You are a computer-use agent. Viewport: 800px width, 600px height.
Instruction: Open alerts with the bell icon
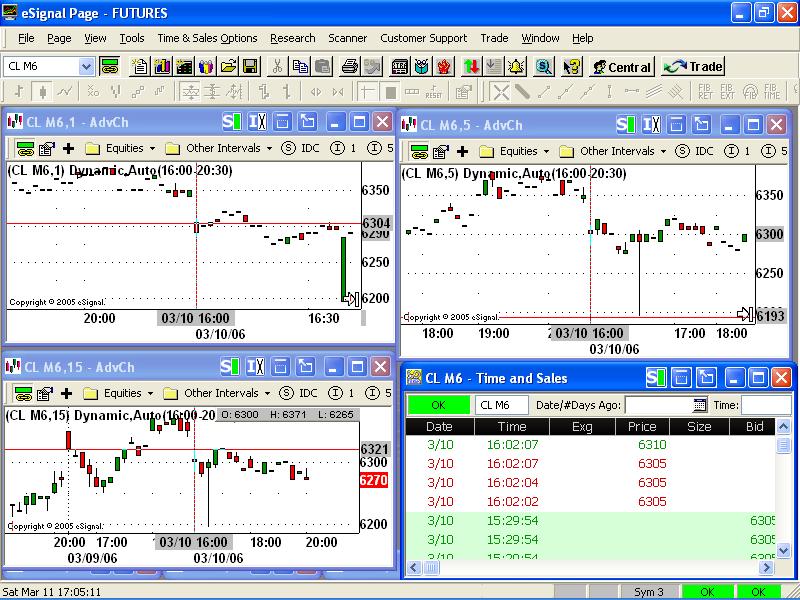coord(516,66)
